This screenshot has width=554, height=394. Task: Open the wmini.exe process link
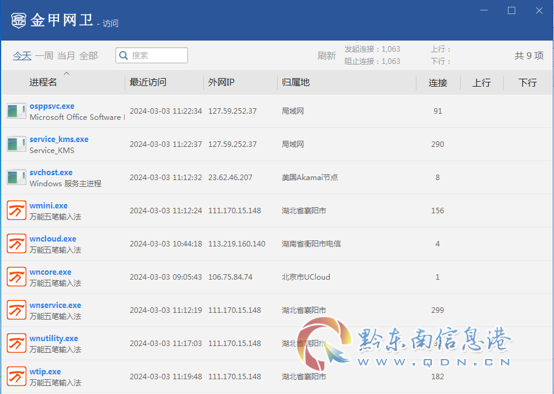[x=48, y=206]
